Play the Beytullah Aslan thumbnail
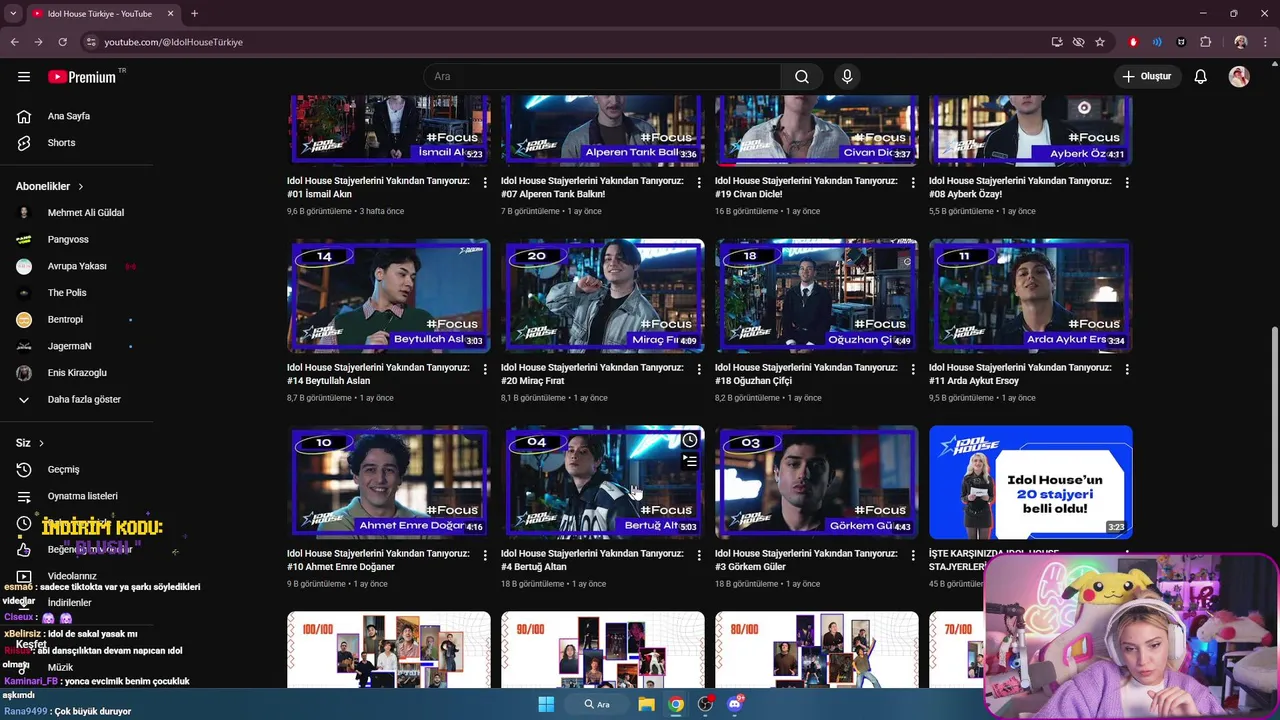The width and height of the screenshot is (1280, 720). [x=389, y=296]
